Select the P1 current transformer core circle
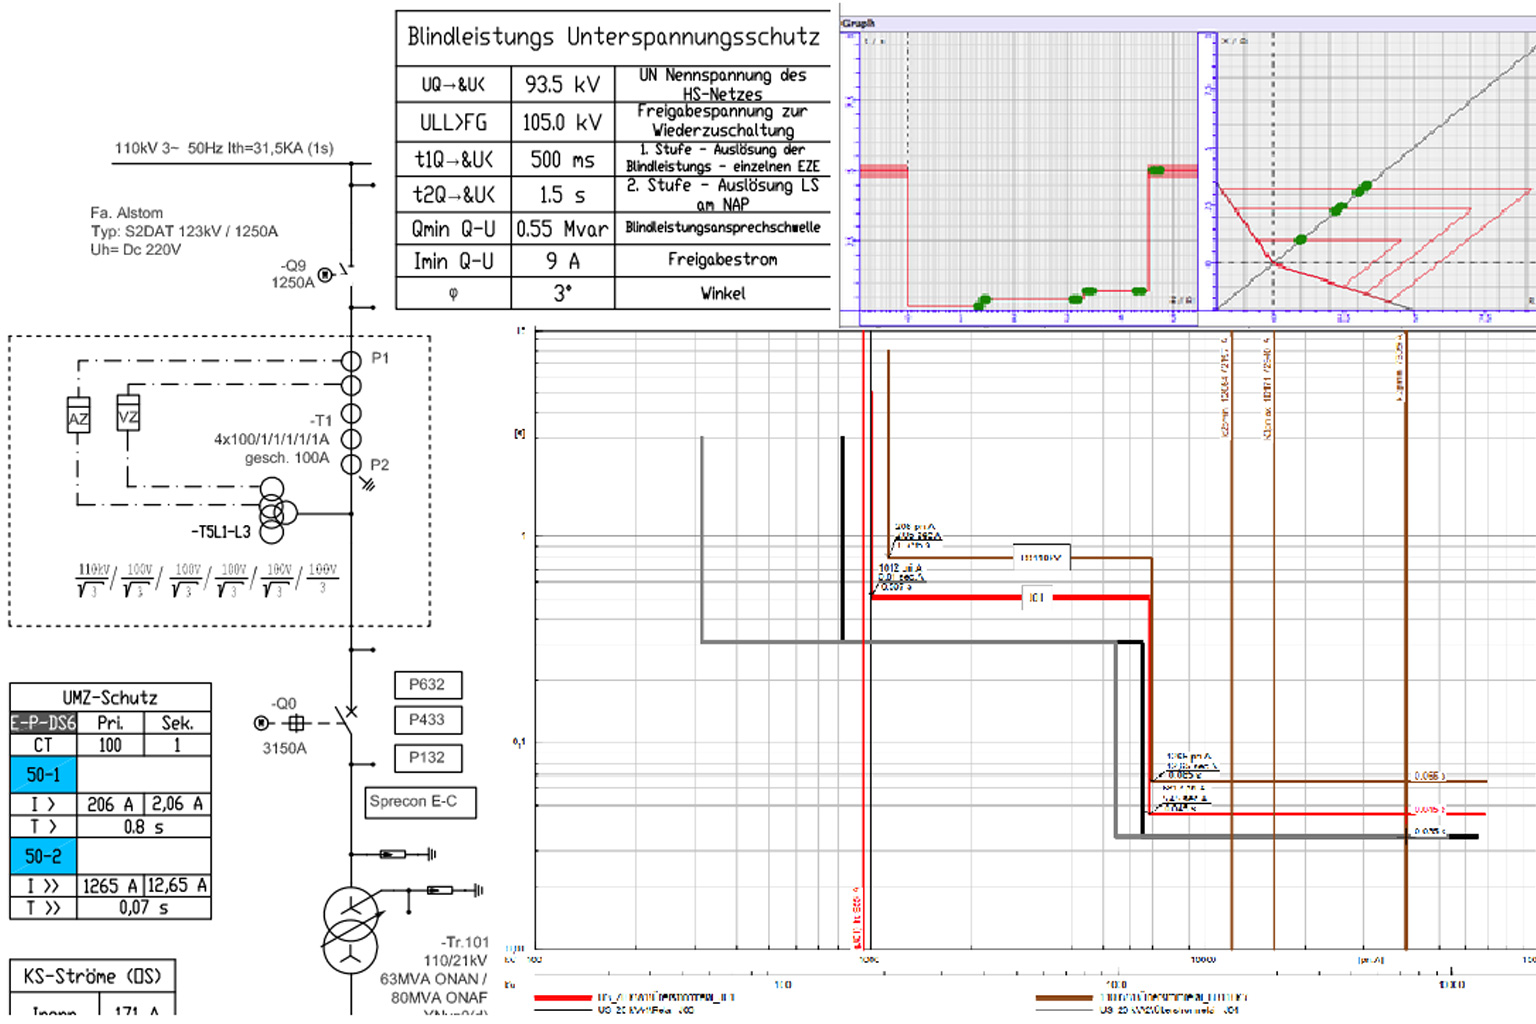This screenshot has height=1024, width=1536. tap(351, 361)
